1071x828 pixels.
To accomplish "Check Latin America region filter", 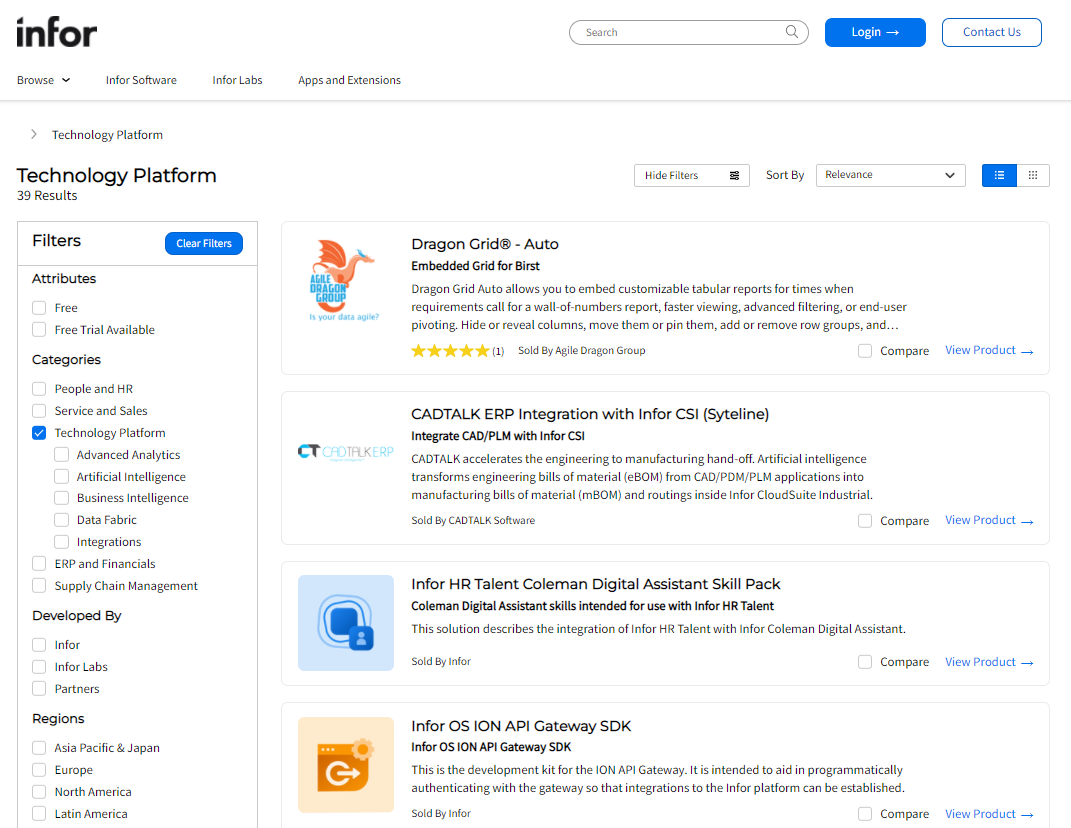I will 39,814.
